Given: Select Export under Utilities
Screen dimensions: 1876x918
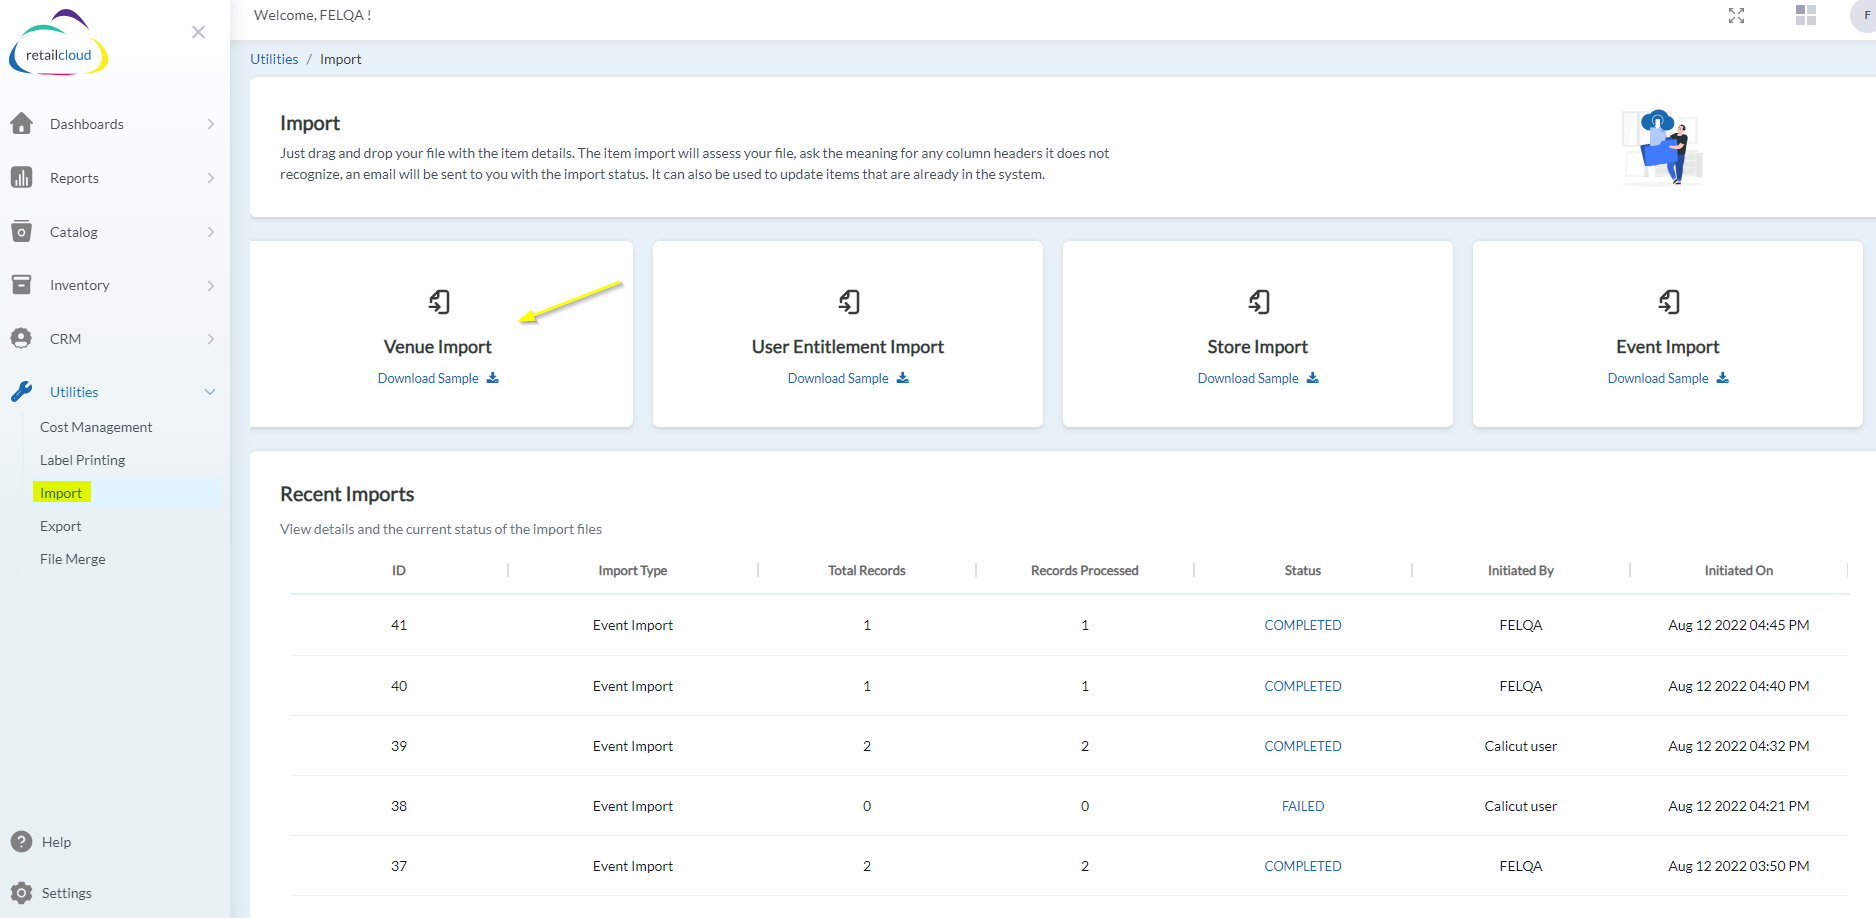Looking at the screenshot, I should pyautogui.click(x=60, y=526).
